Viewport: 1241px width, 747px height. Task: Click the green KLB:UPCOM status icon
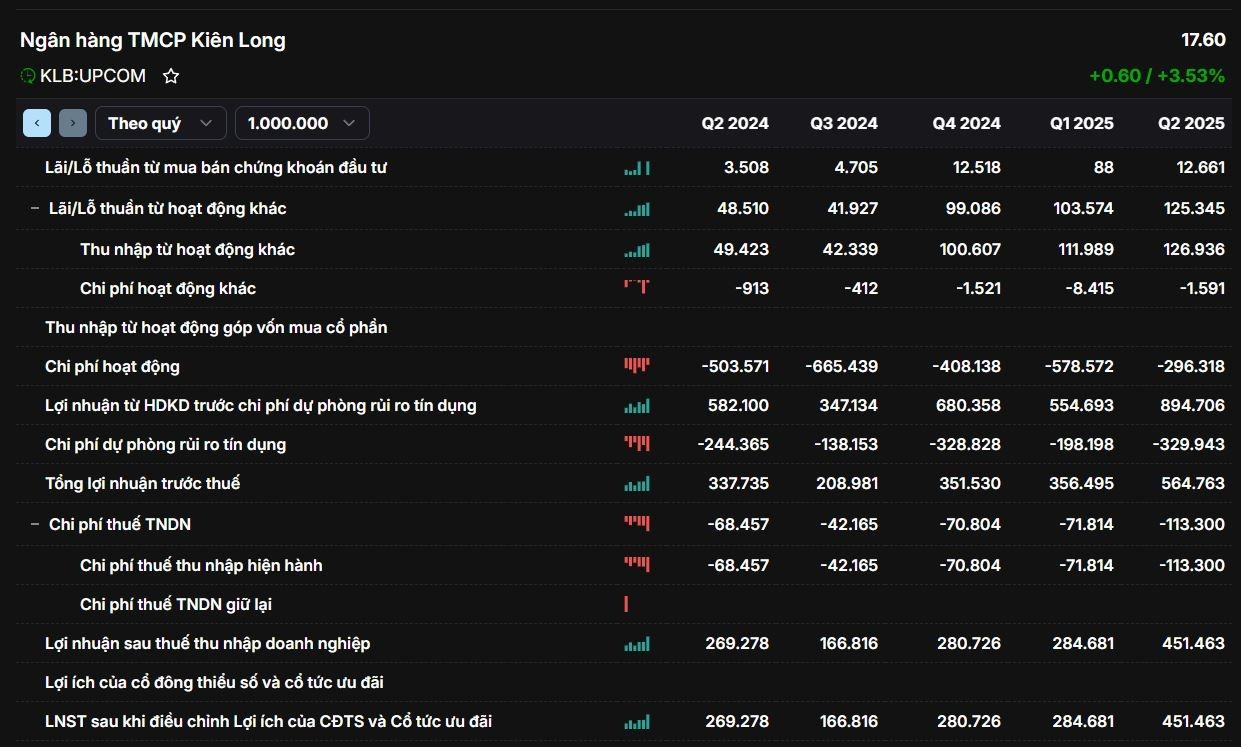(x=28, y=76)
